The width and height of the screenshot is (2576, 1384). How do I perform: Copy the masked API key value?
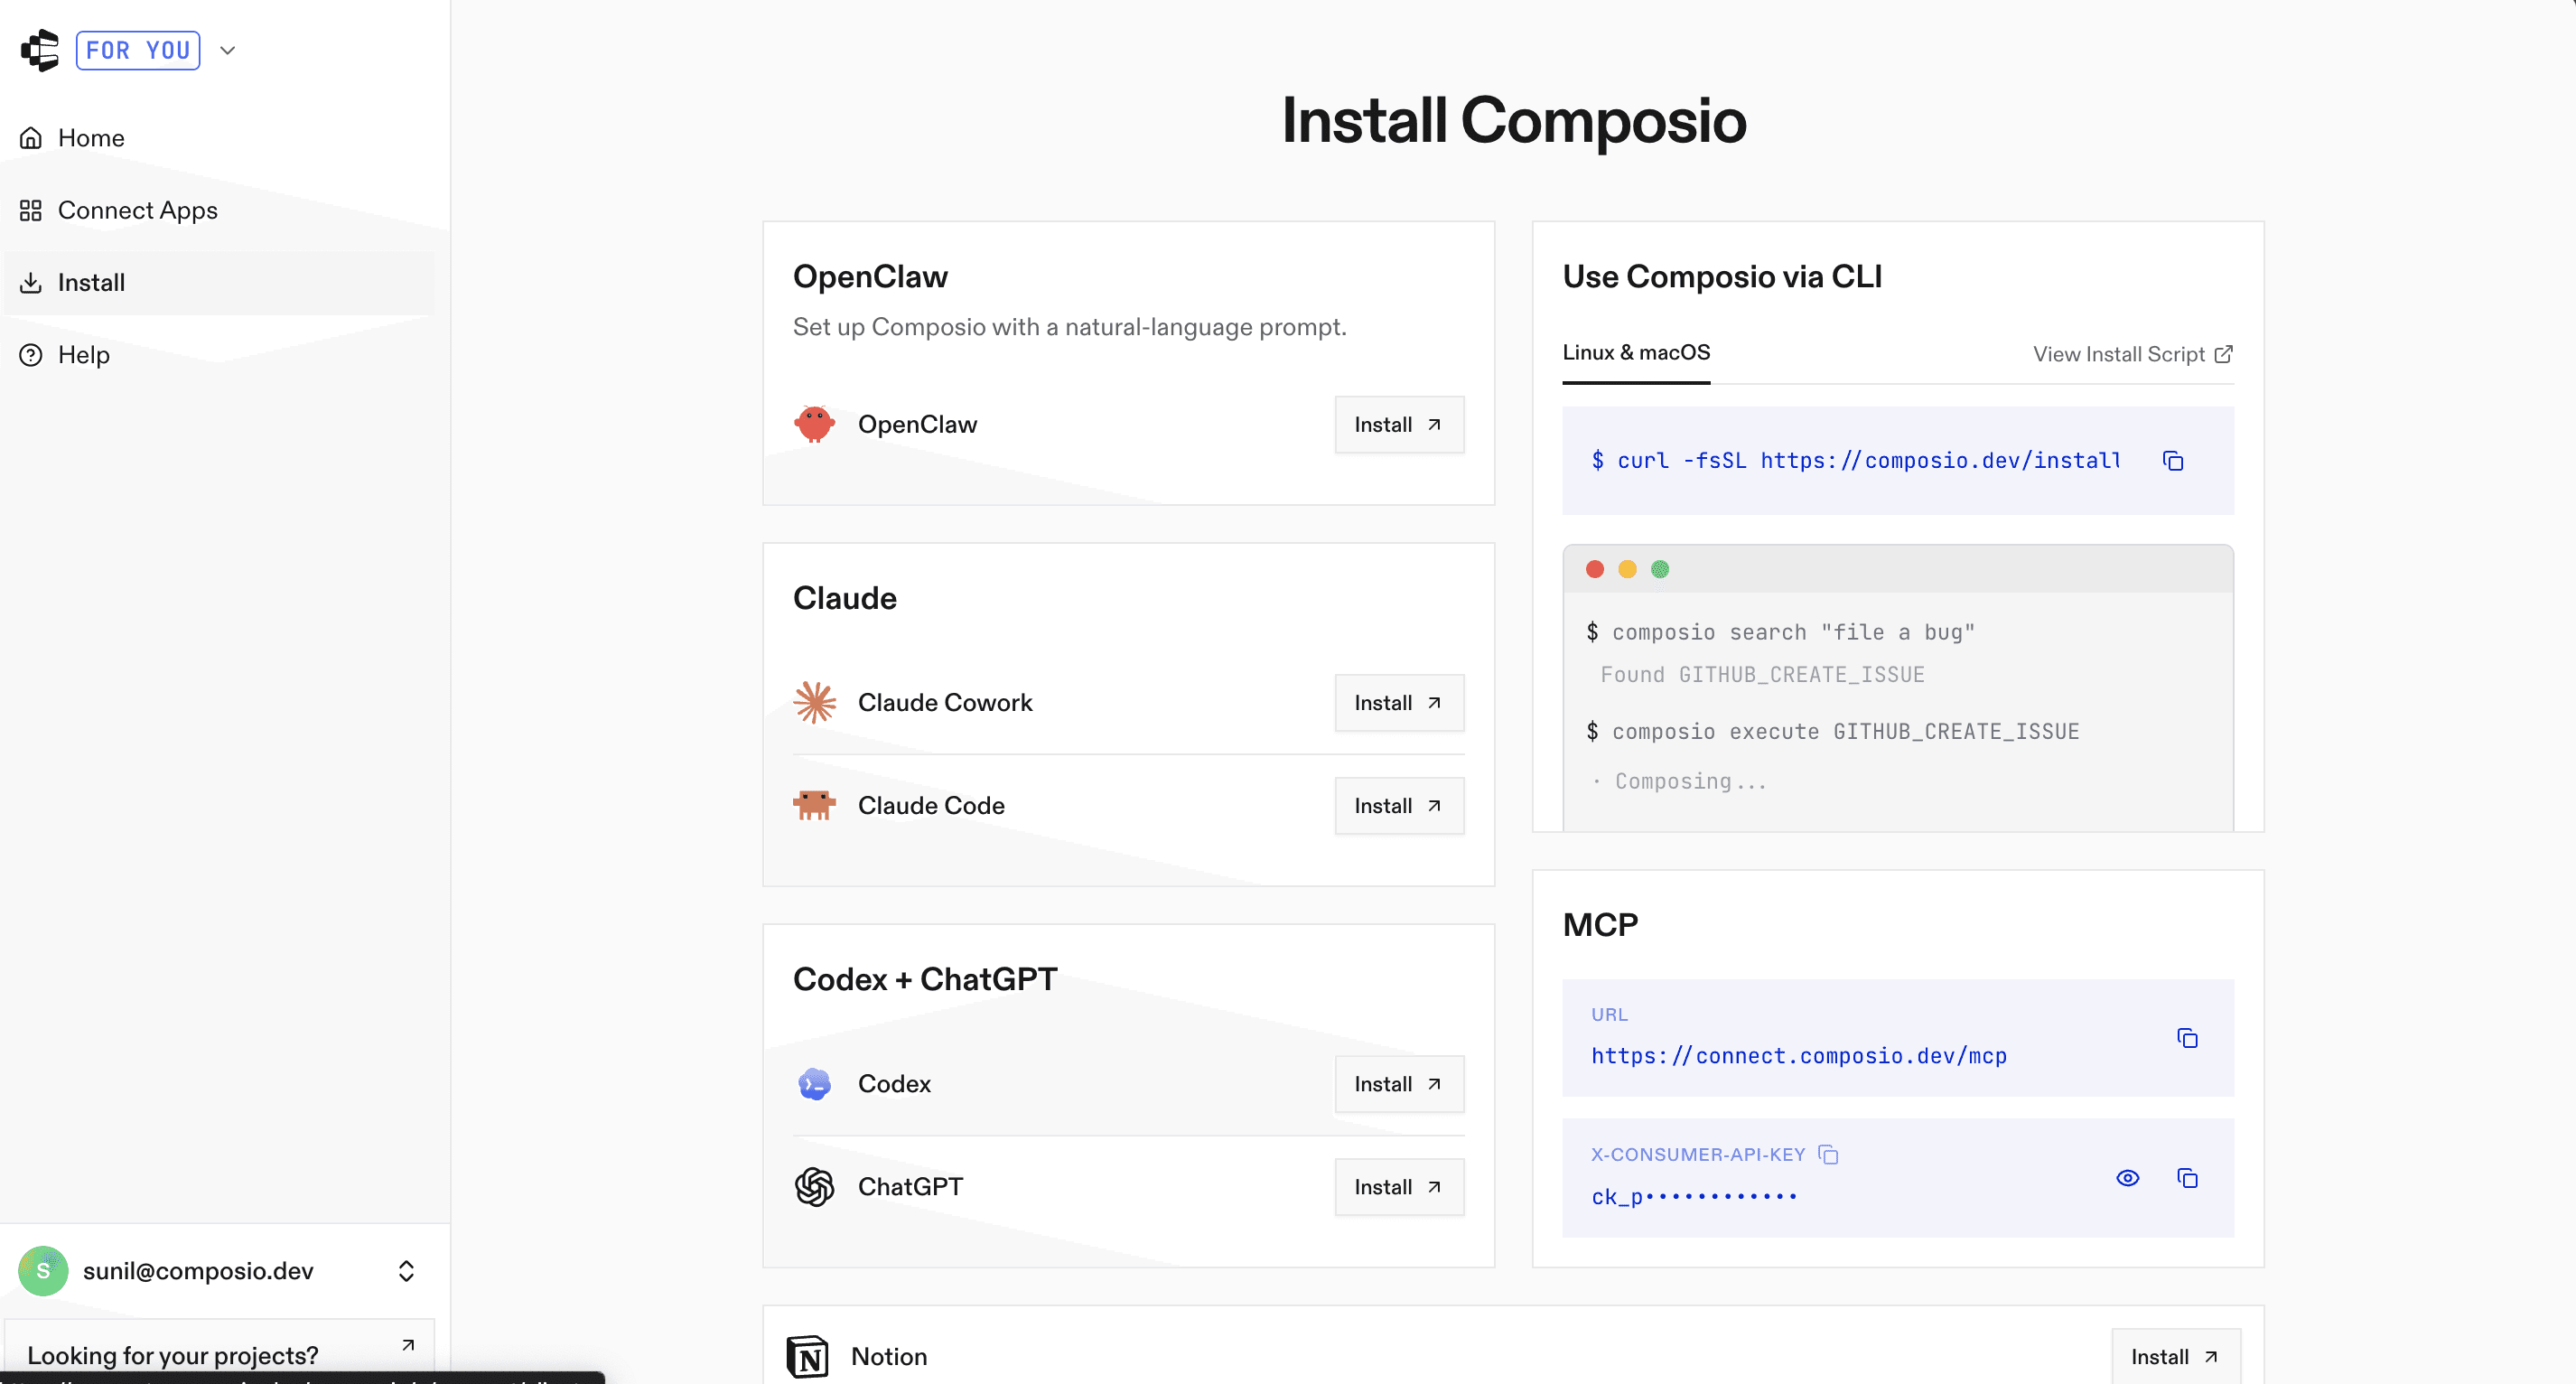pyautogui.click(x=2187, y=1178)
